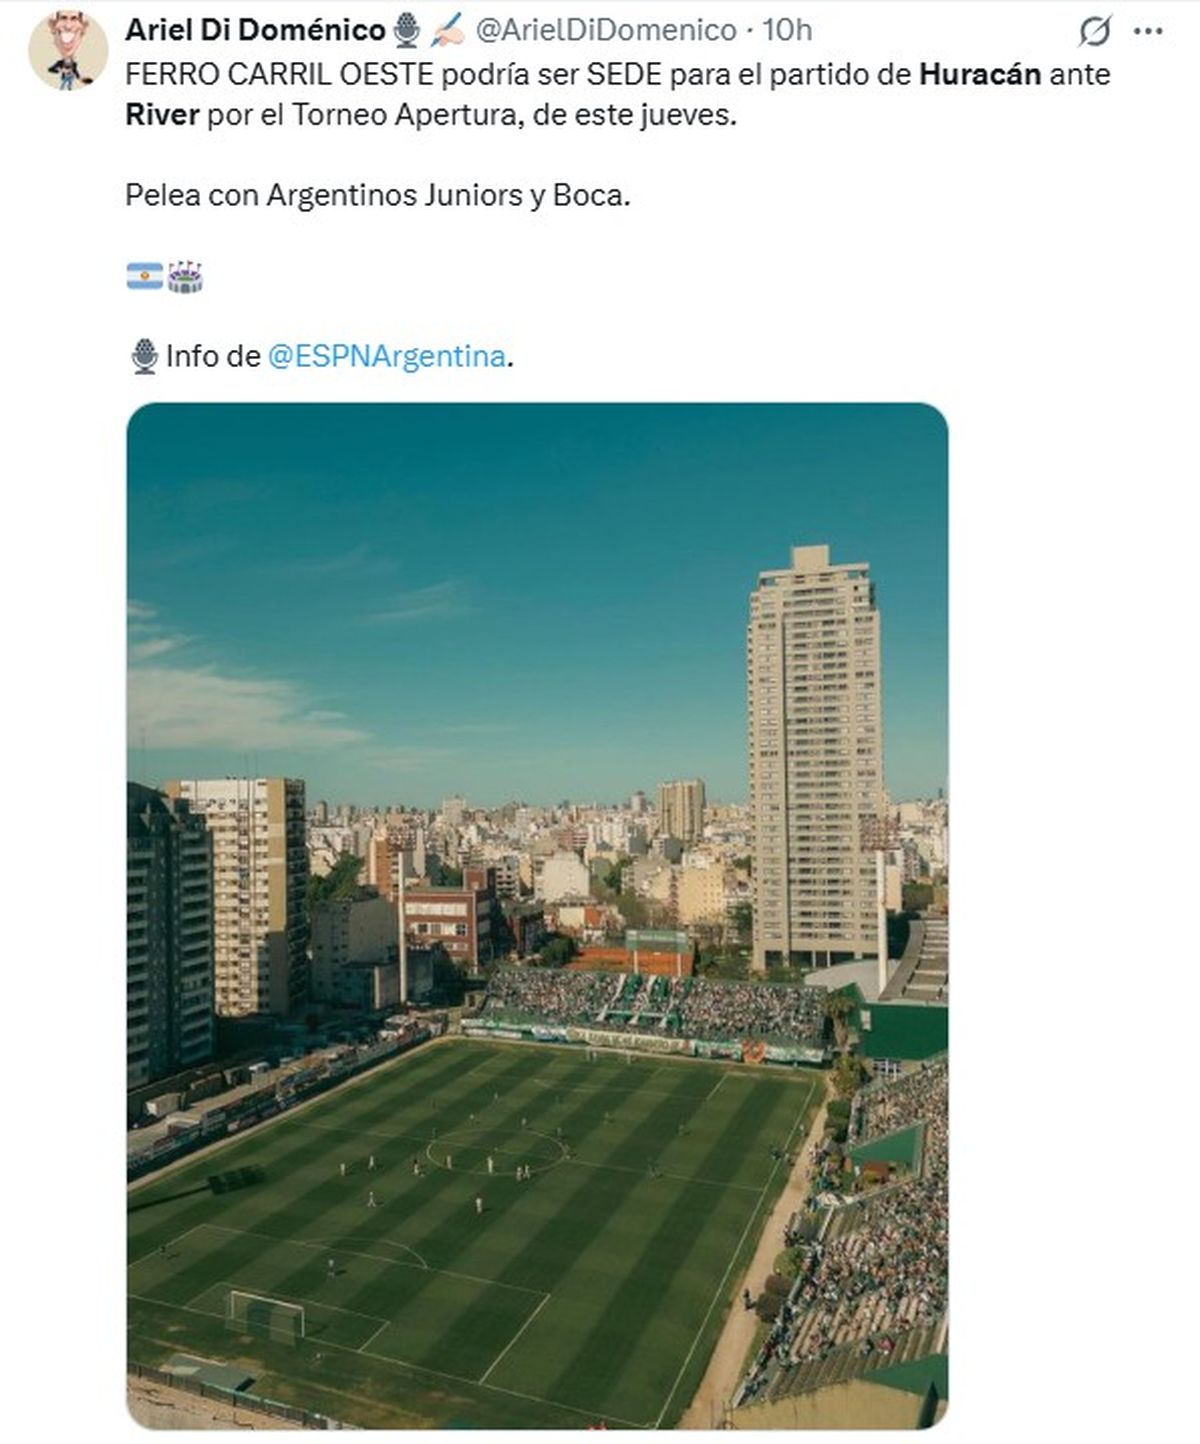Click the white goal in the stadium photo
Viewport: 1200px width, 1444px height.
pos(266,1313)
